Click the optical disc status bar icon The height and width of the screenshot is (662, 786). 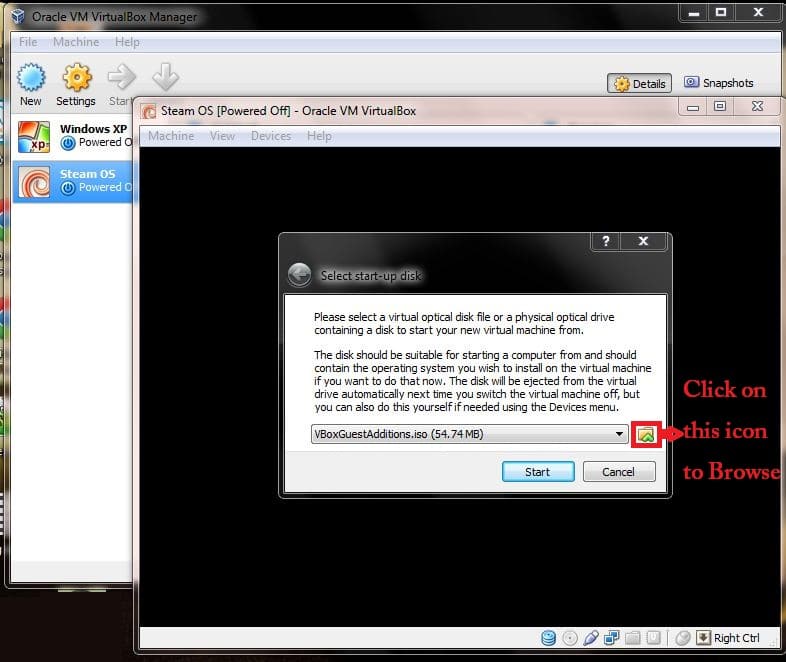tap(569, 638)
